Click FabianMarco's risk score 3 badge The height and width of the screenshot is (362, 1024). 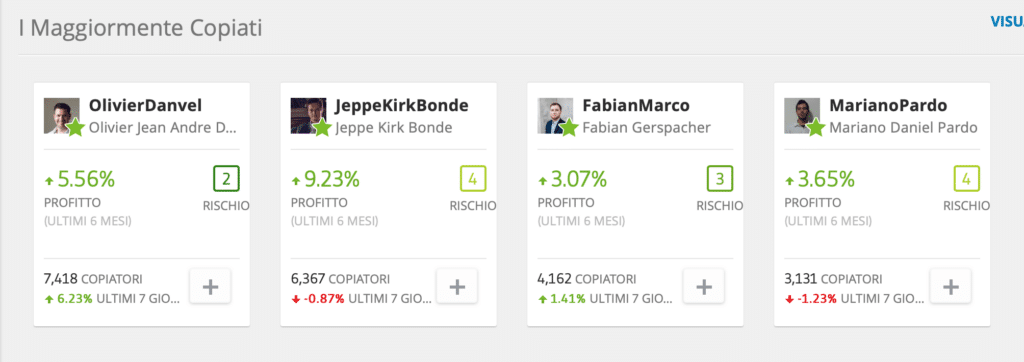[720, 178]
